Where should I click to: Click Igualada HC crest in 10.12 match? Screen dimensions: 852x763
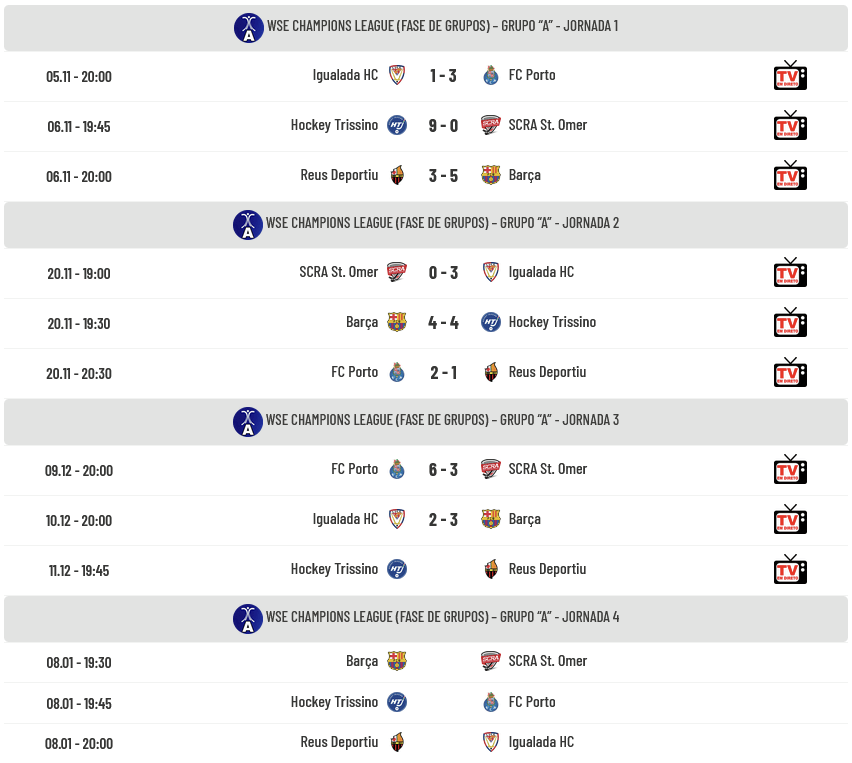tap(397, 519)
